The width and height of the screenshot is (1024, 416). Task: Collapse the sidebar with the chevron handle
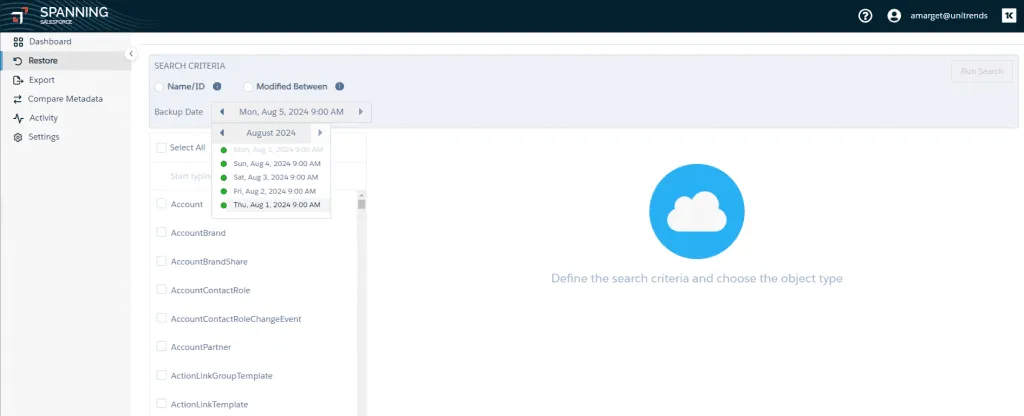pos(131,54)
